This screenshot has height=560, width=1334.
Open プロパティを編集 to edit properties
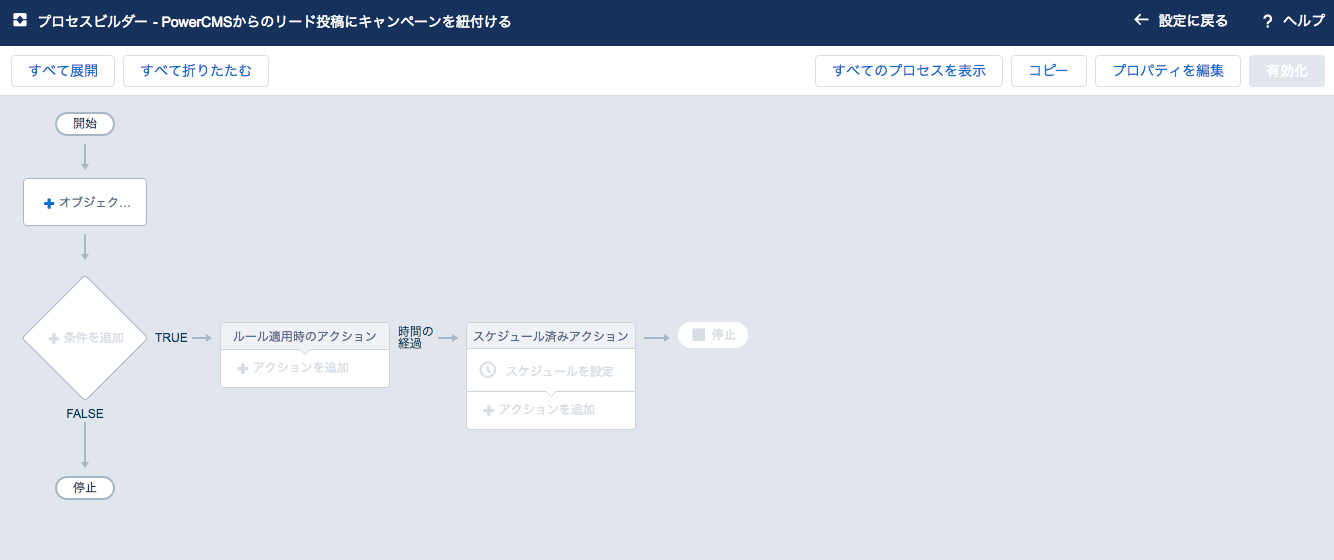tap(1167, 71)
